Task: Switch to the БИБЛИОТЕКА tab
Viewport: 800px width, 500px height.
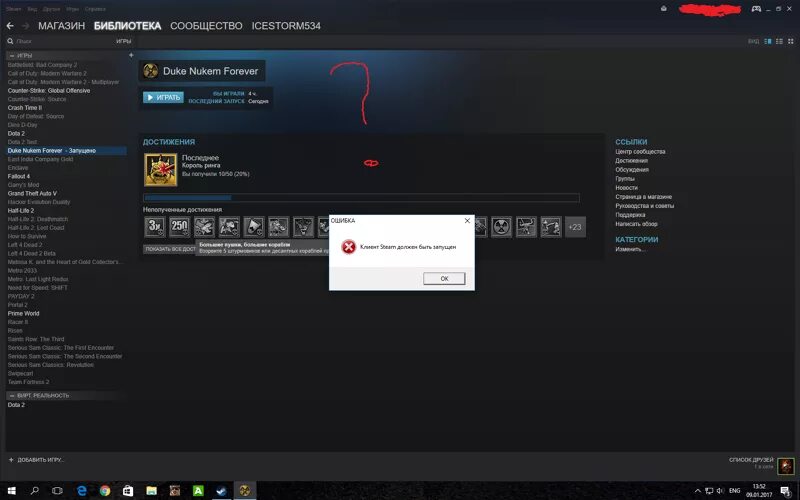Action: click(127, 26)
